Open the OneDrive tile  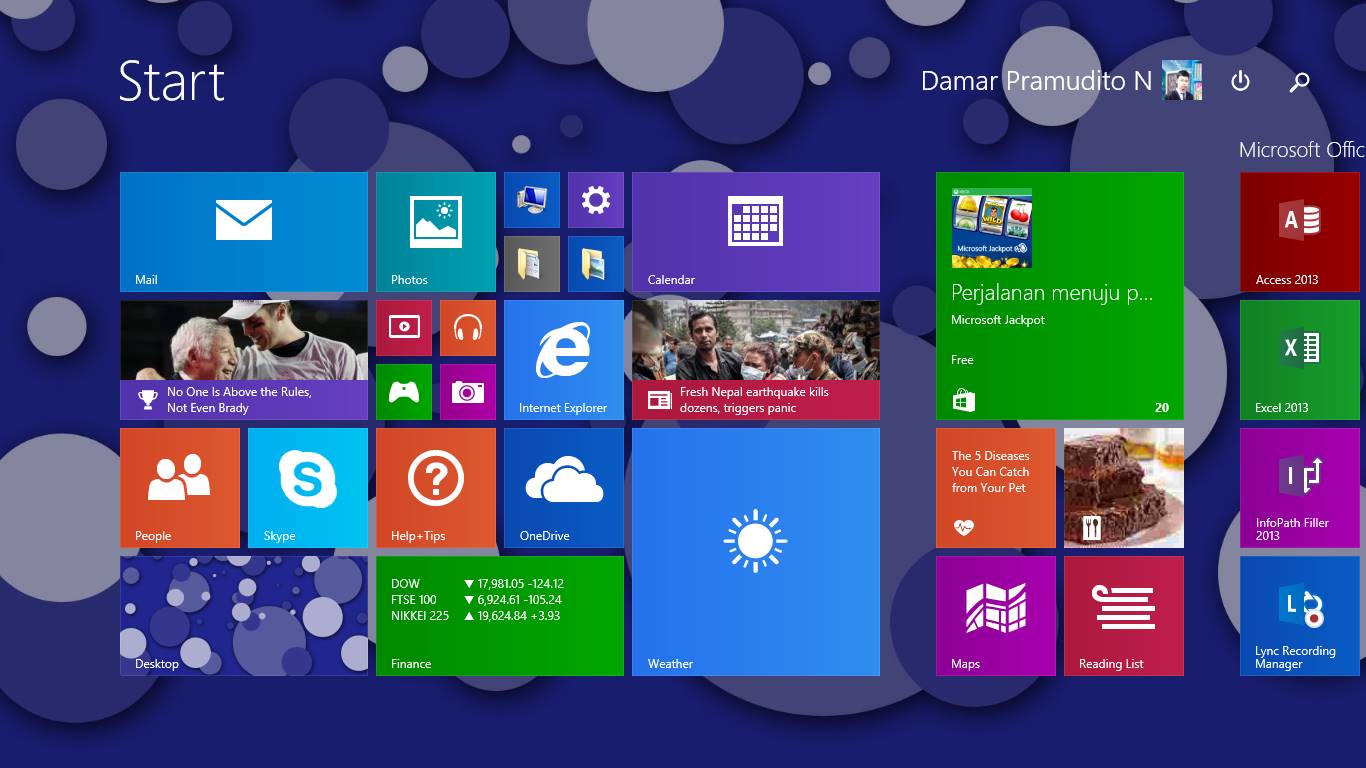pos(564,488)
